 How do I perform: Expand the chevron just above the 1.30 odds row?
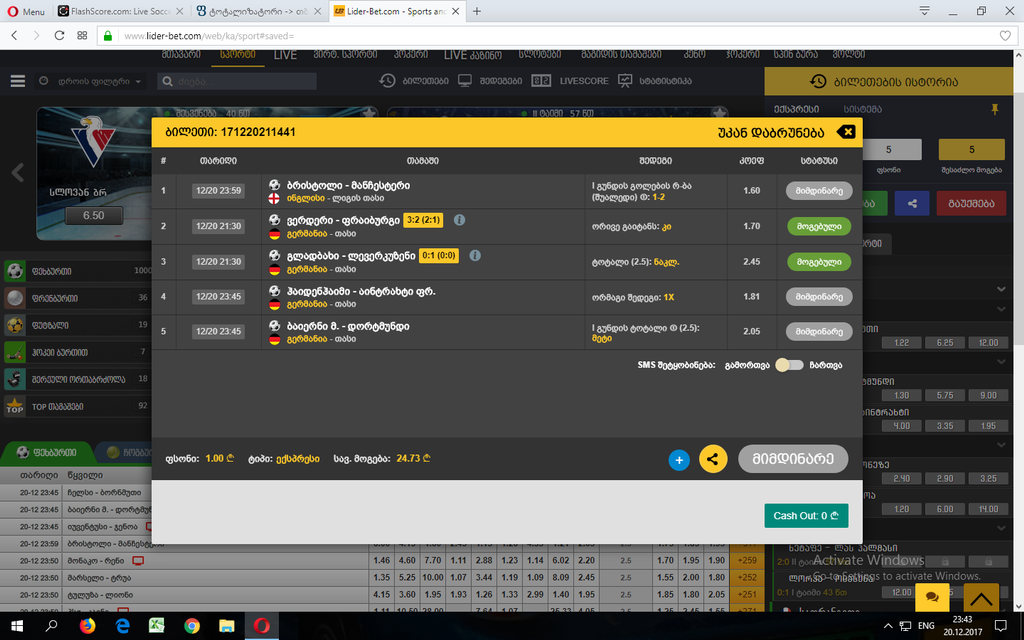1001,361
